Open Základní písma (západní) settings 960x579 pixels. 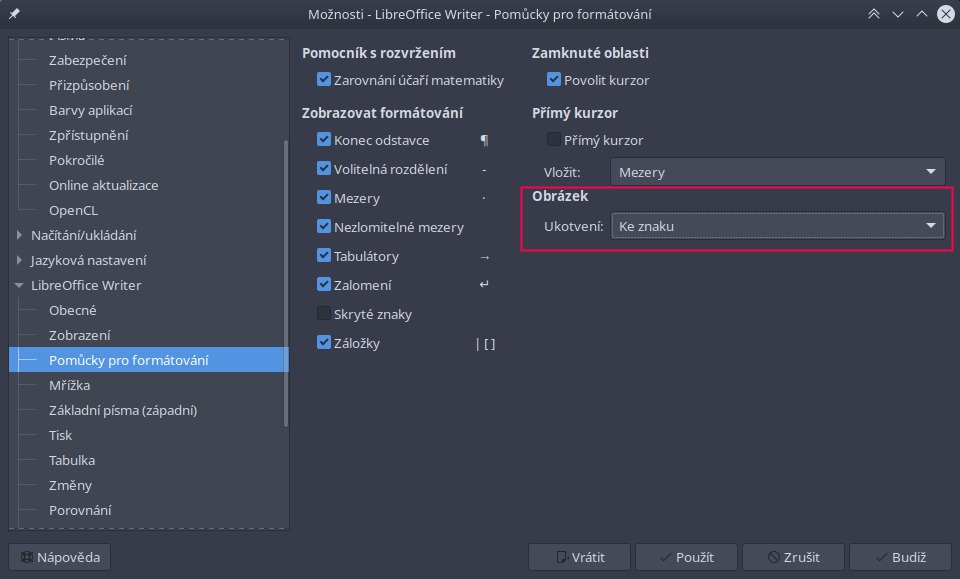coord(123,411)
